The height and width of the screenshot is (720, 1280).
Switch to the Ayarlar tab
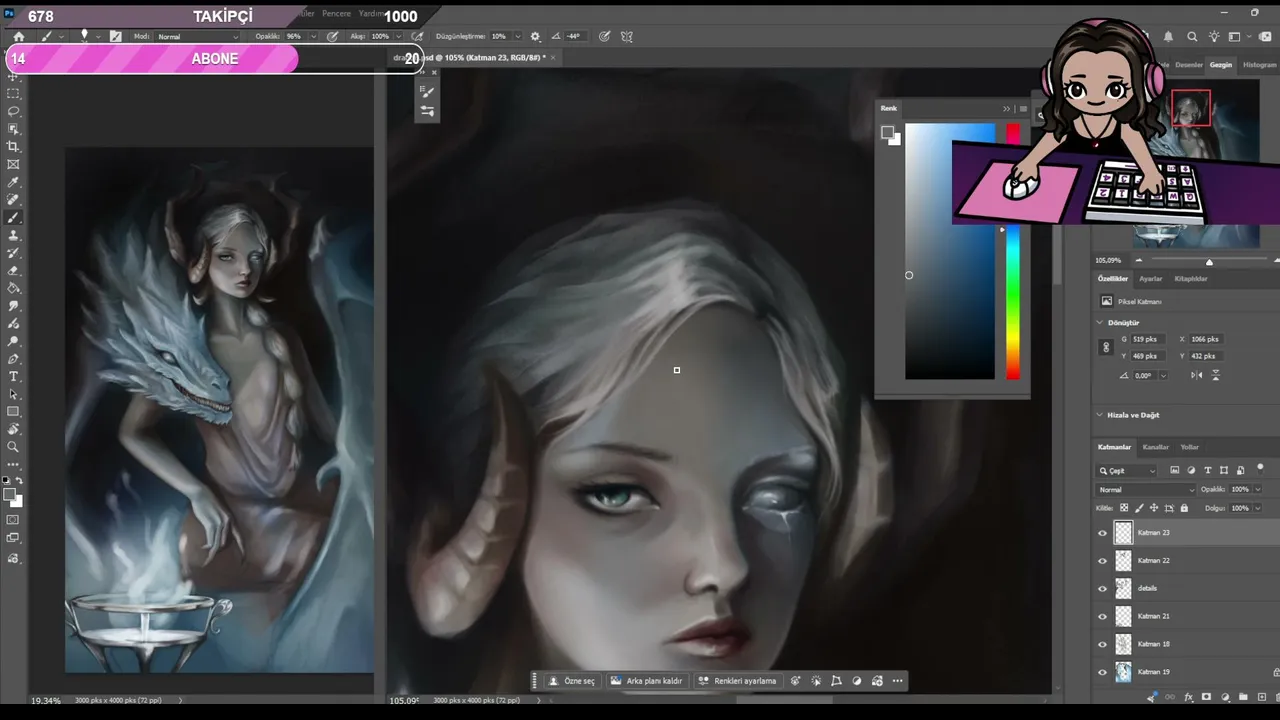pyautogui.click(x=1151, y=279)
